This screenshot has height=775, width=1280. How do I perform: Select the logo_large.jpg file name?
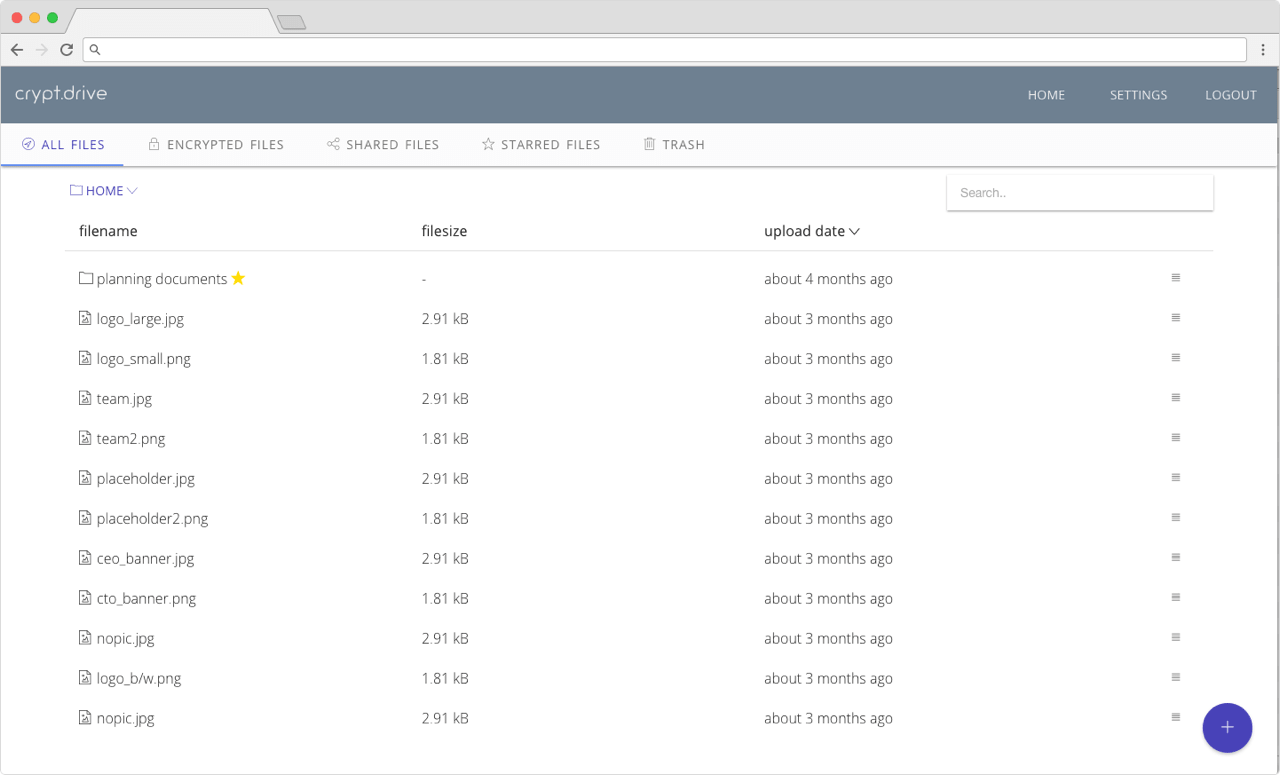click(140, 319)
